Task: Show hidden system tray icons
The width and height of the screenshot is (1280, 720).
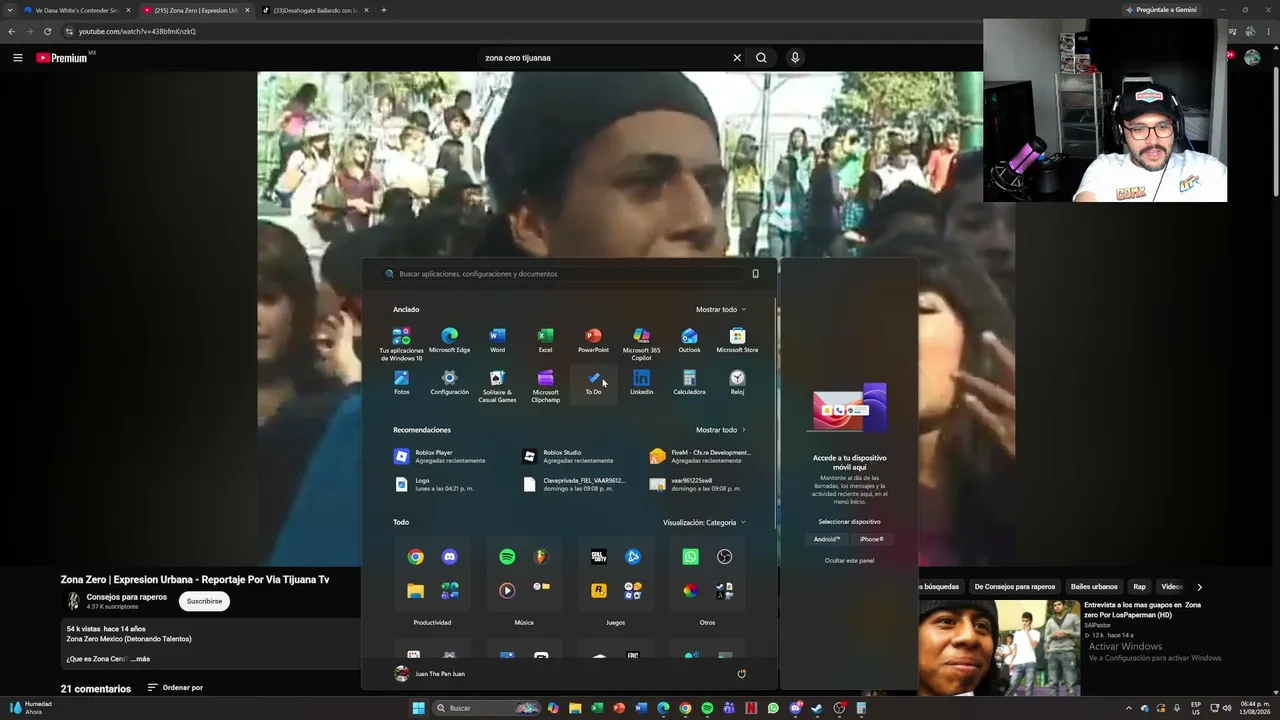Action: (1129, 708)
